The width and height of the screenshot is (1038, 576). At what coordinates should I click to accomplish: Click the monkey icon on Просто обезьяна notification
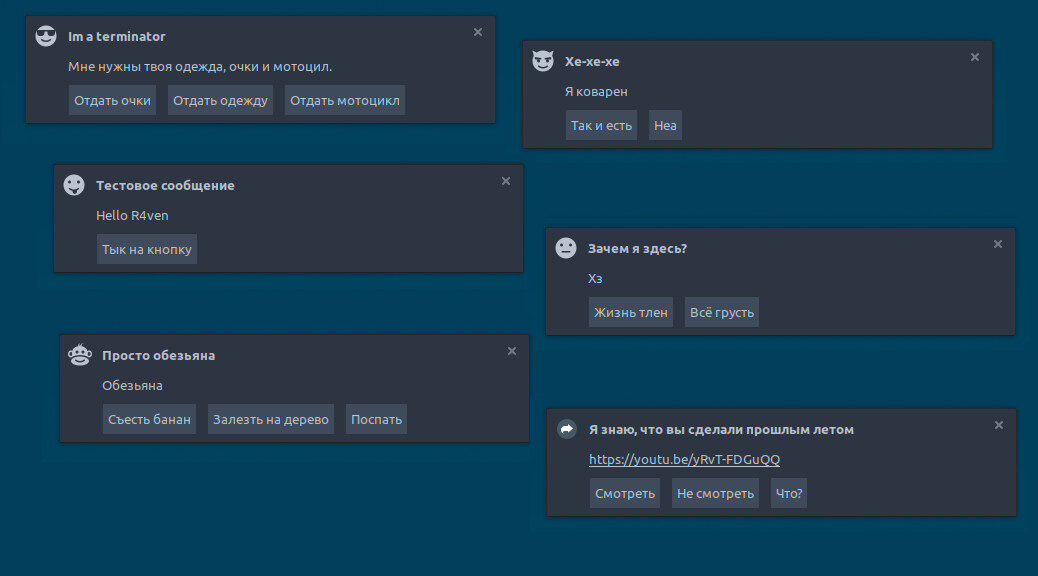[80, 355]
